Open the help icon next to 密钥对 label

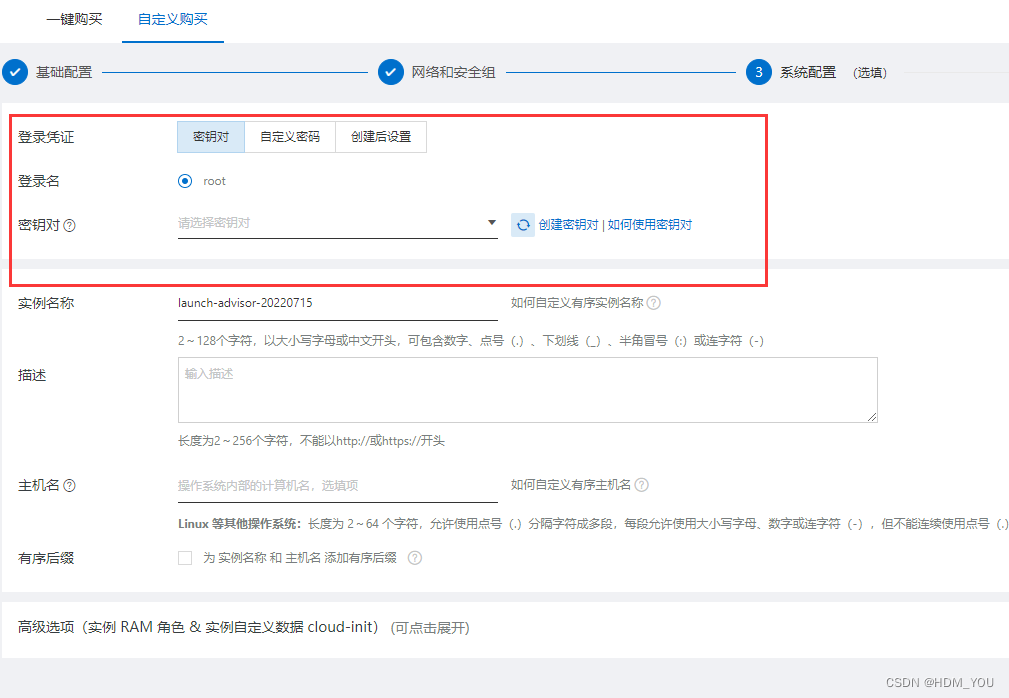coord(68,225)
